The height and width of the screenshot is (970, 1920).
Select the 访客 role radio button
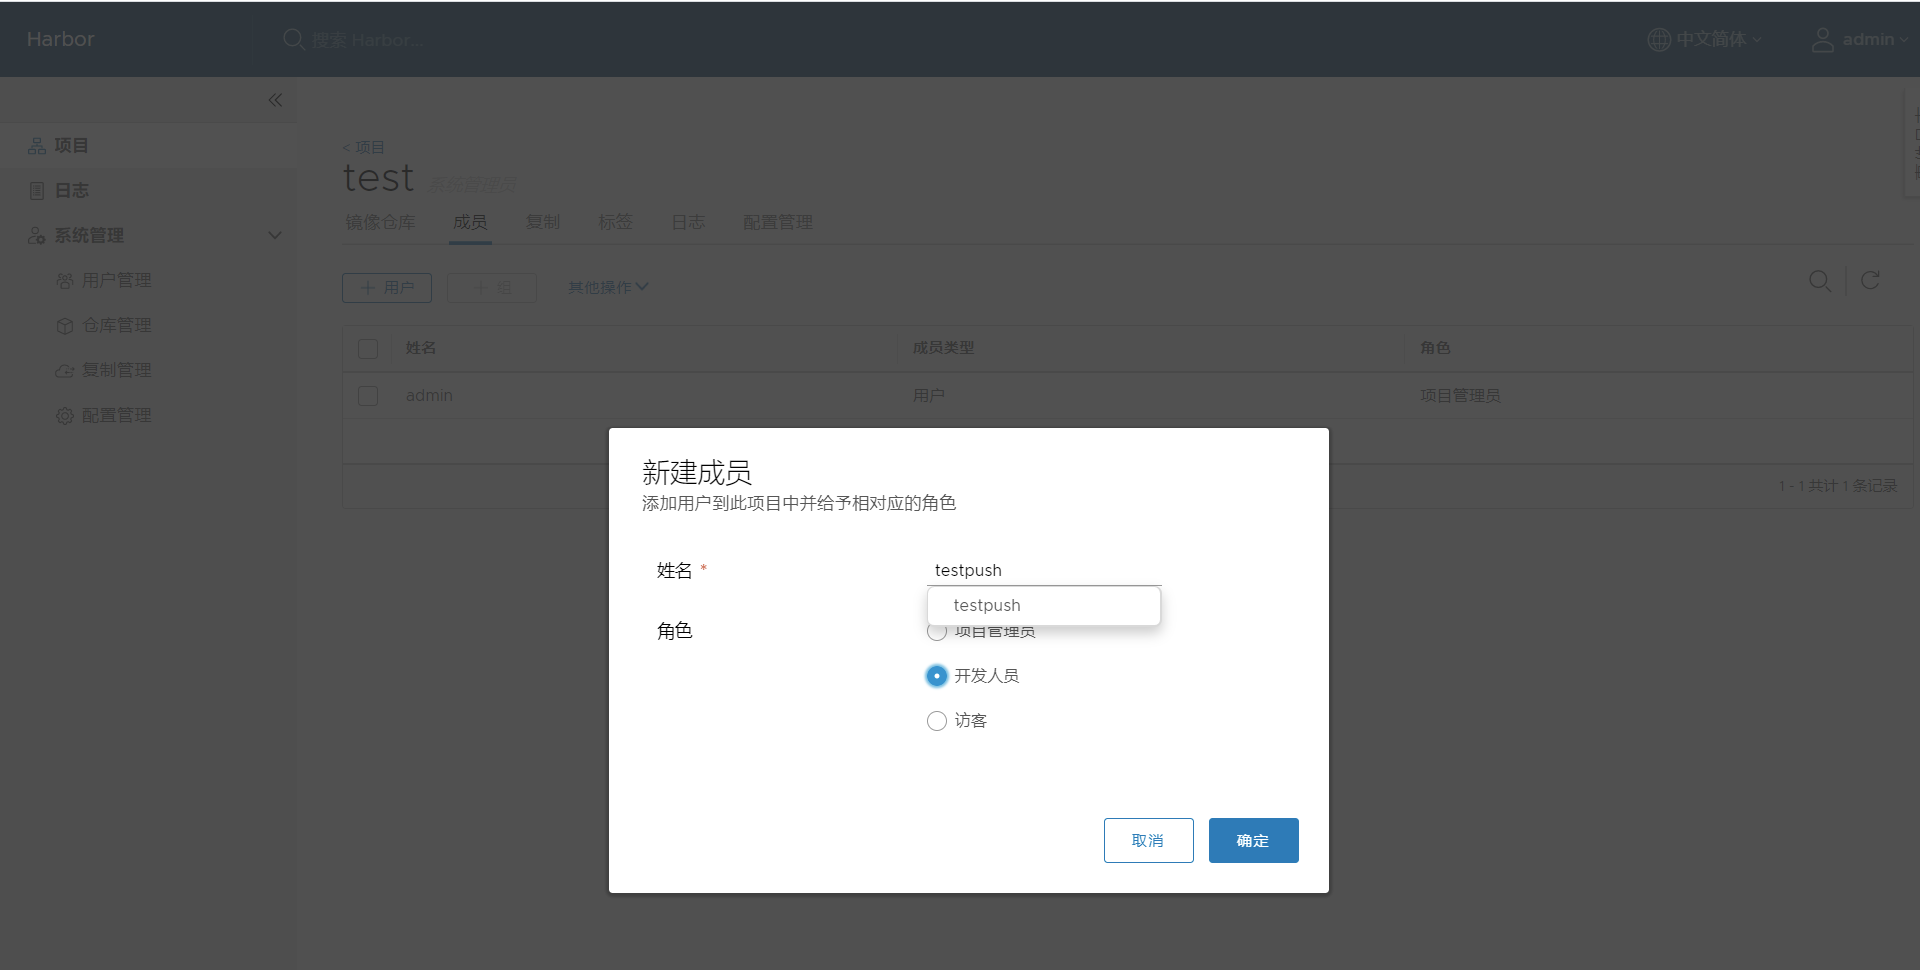click(x=937, y=721)
